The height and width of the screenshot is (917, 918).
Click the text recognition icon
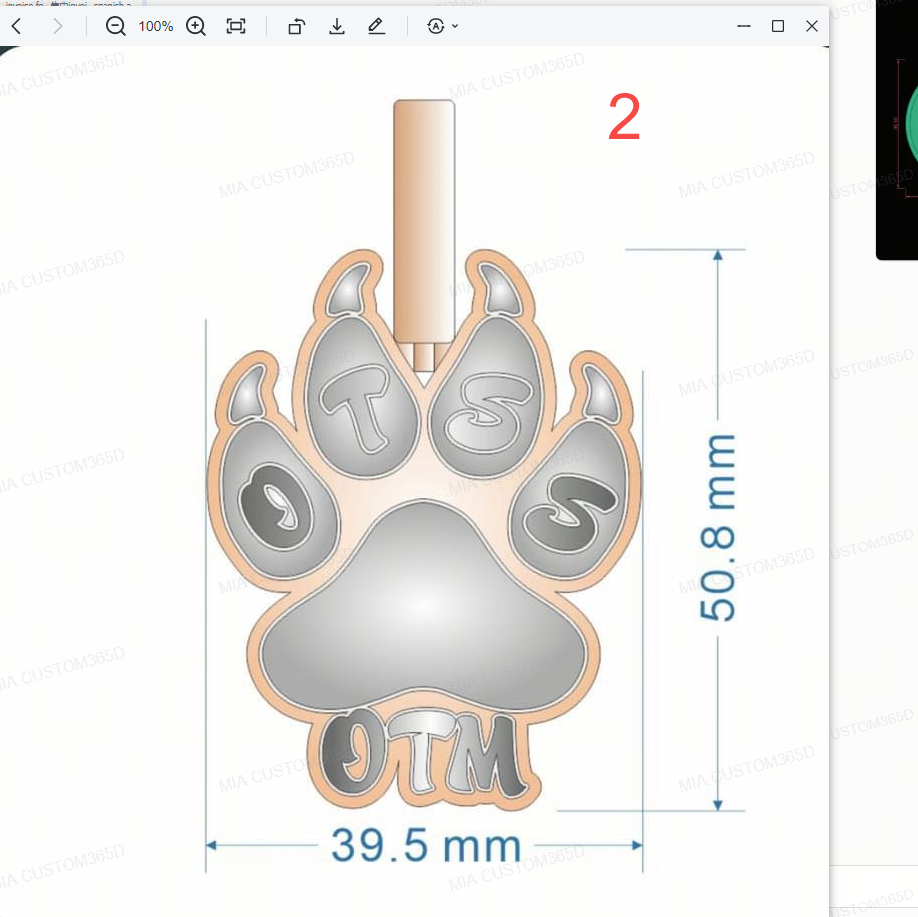pyautogui.click(x=435, y=26)
